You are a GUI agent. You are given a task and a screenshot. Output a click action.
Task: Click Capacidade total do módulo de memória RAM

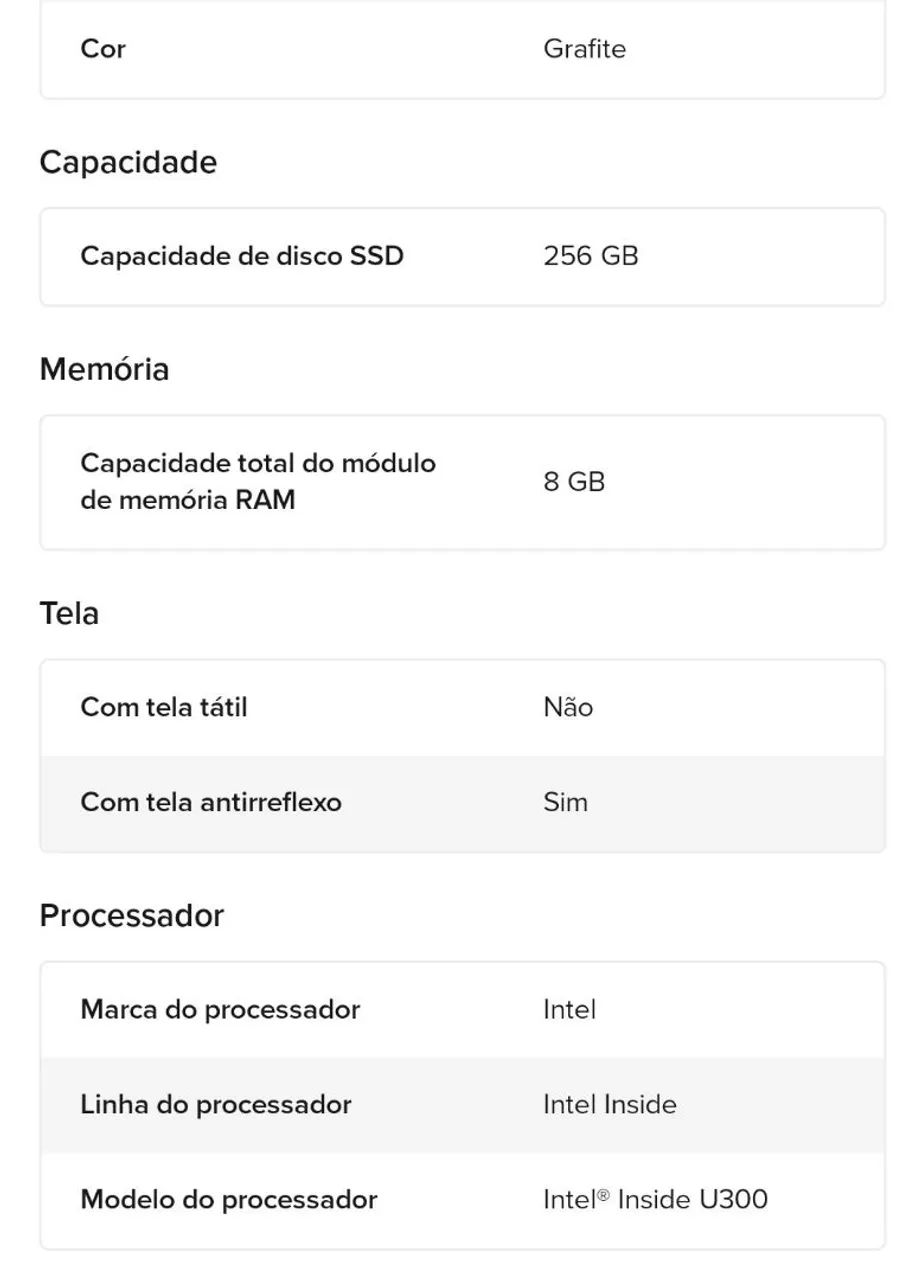pos(258,482)
